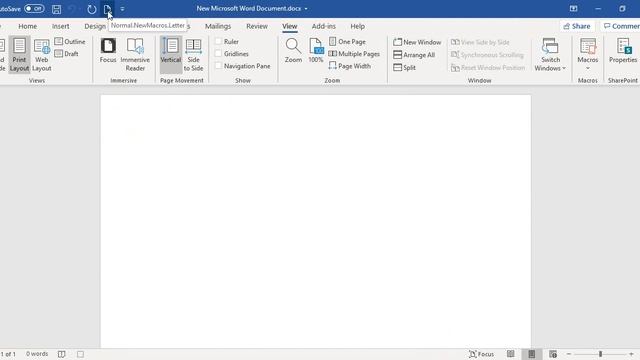The height and width of the screenshot is (360, 640).
Task: Select the View tab
Action: coord(290,26)
